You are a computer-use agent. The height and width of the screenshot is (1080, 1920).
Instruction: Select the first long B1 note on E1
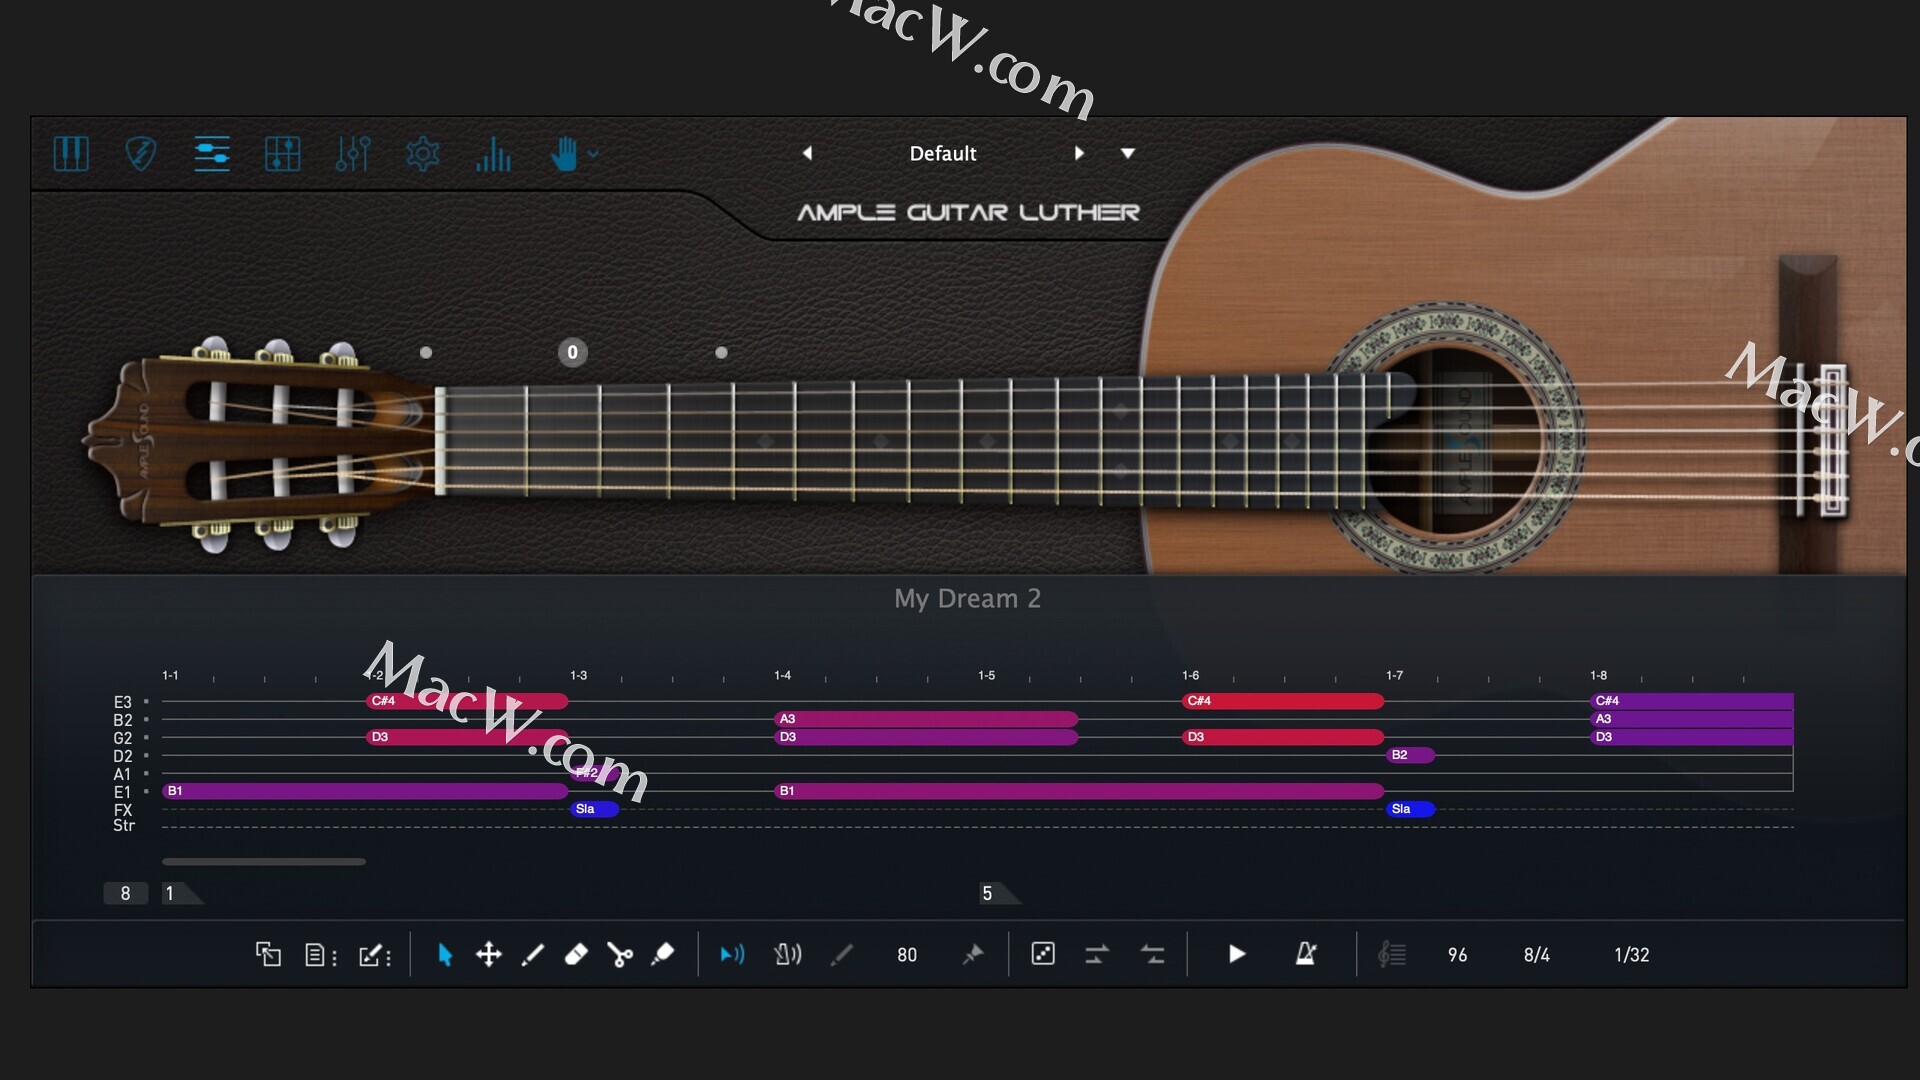point(365,791)
